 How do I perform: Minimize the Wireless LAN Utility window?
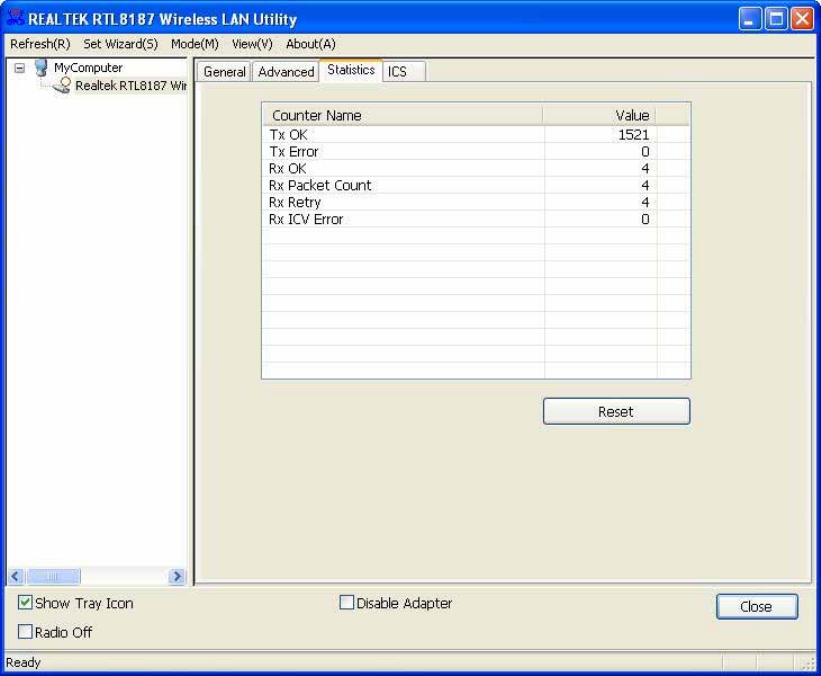pyautogui.click(x=750, y=19)
